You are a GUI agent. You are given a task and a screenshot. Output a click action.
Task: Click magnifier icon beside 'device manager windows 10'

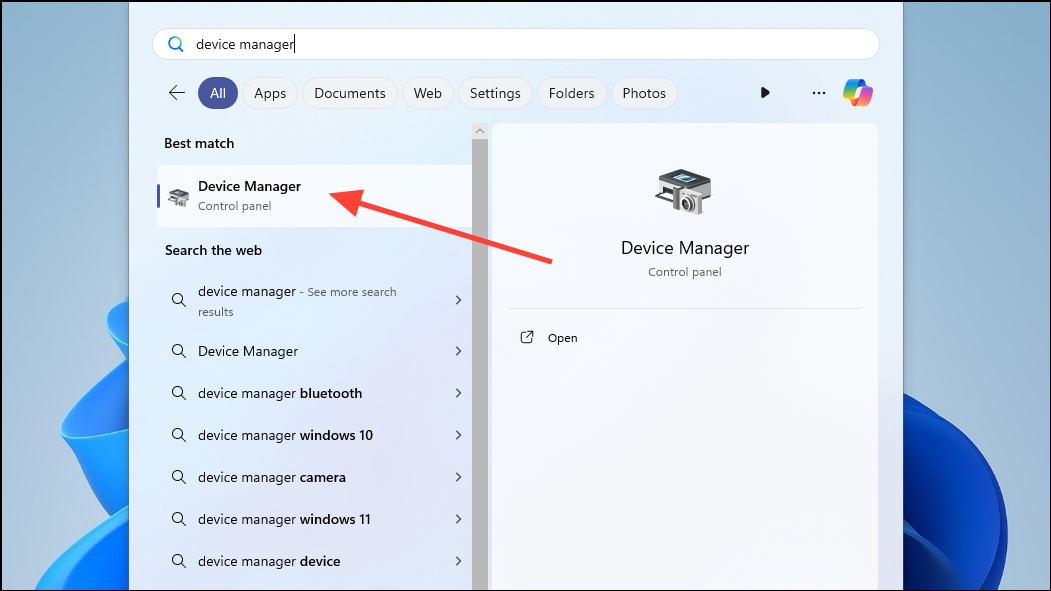(178, 435)
